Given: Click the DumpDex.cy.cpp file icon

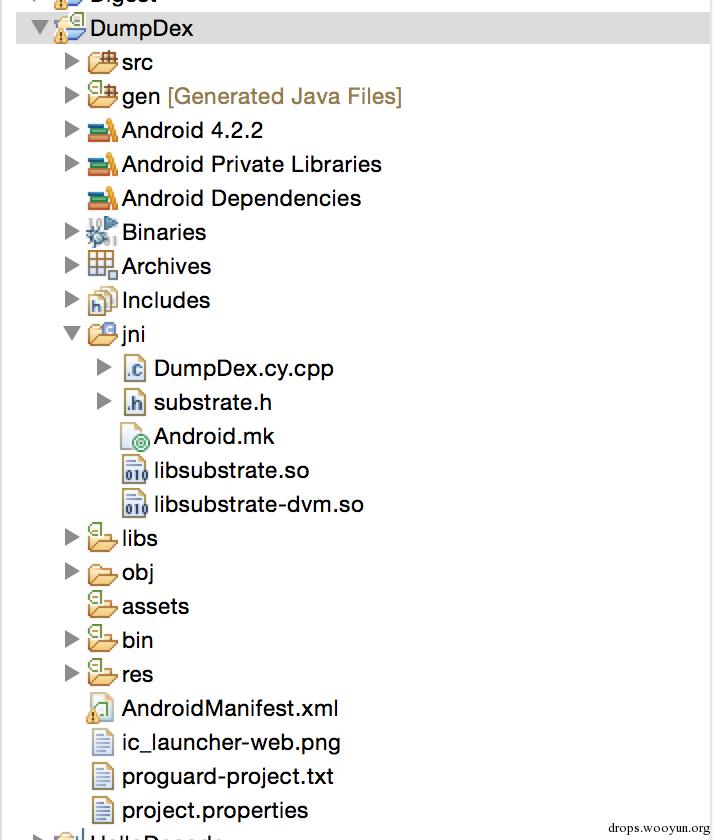Looking at the screenshot, I should pyautogui.click(x=134, y=368).
